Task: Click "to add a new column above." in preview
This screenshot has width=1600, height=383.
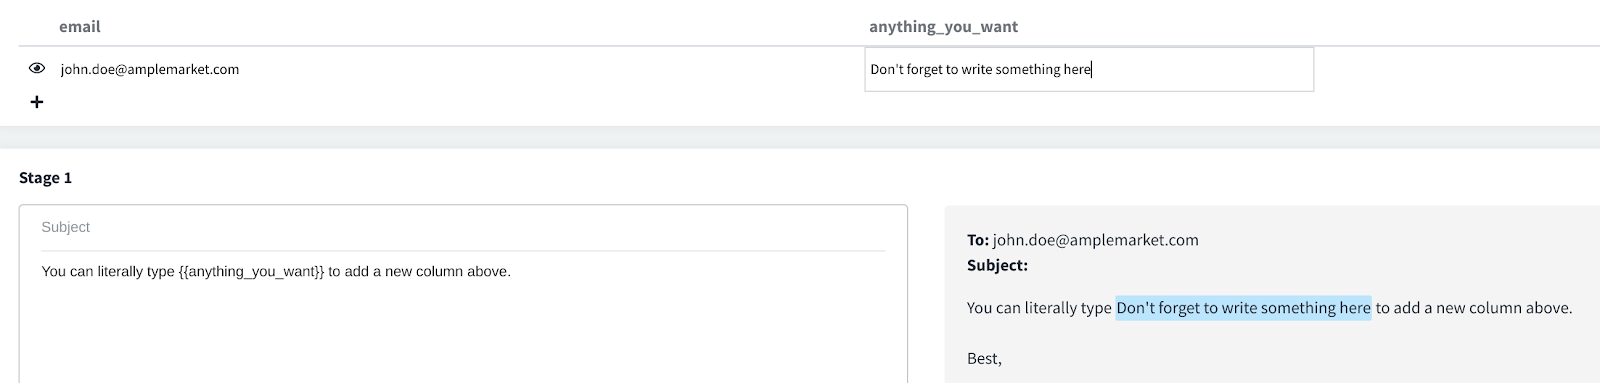Action: [x=1474, y=308]
